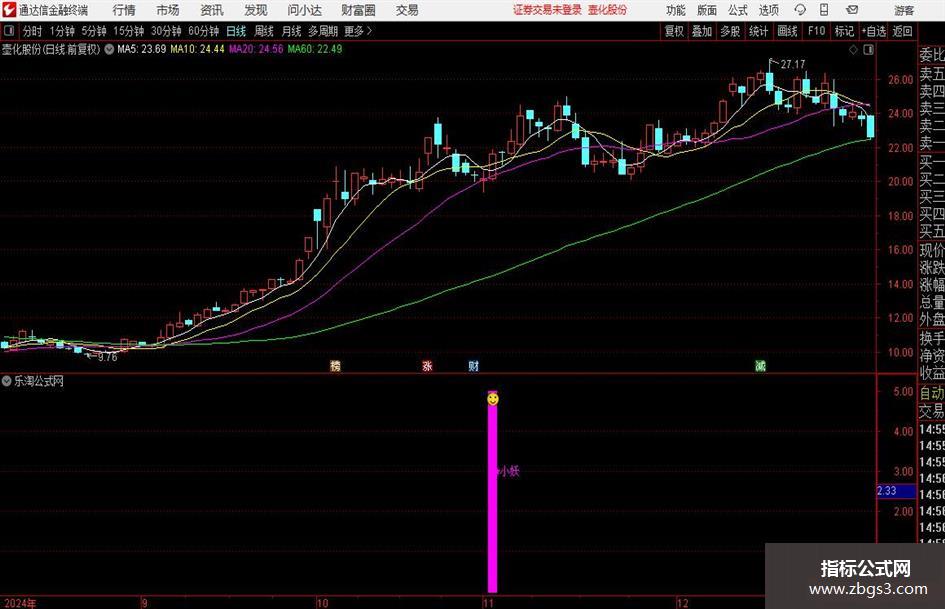Click the 榜 event marker
The width and height of the screenshot is (945, 609).
(x=335, y=366)
